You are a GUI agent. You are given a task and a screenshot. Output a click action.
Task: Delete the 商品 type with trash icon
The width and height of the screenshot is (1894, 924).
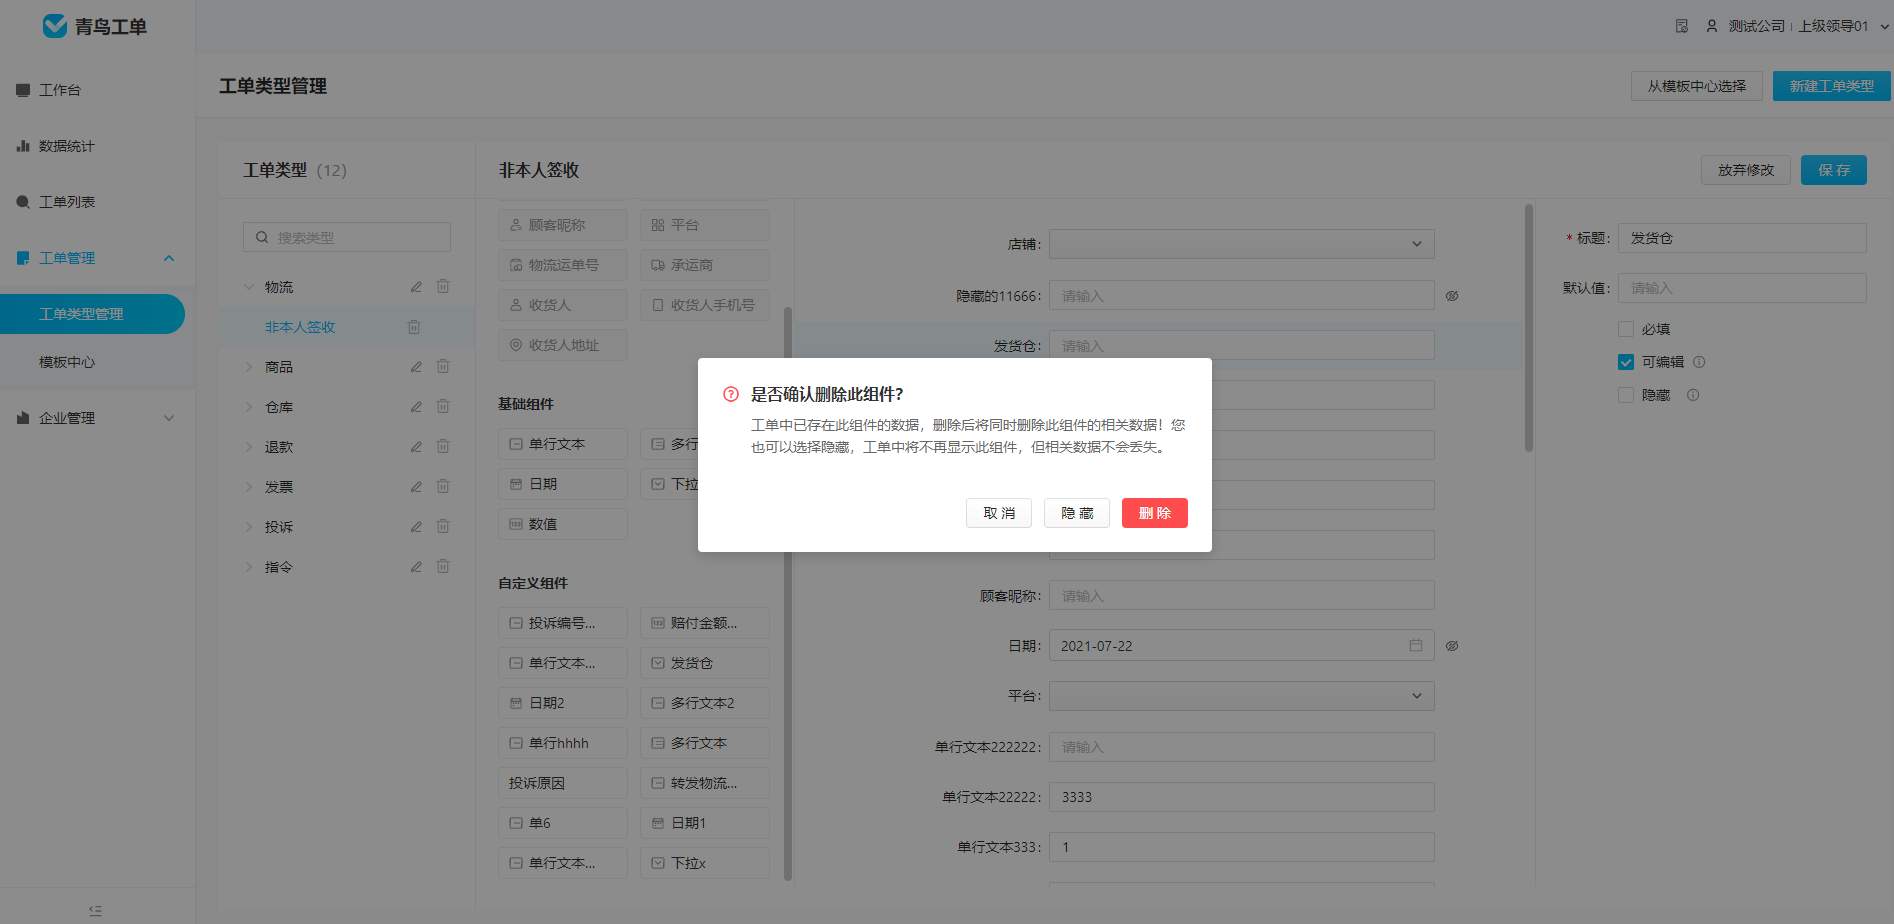pyautogui.click(x=443, y=366)
